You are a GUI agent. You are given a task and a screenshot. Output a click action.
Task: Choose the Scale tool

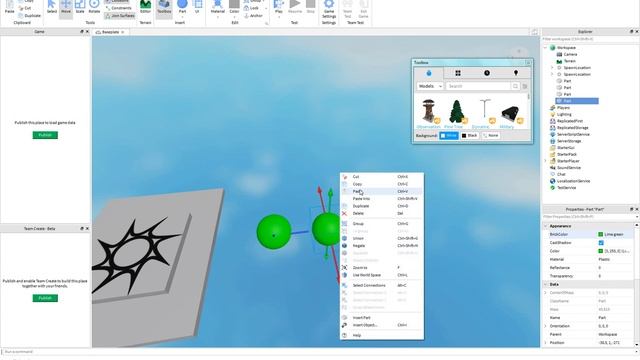pyautogui.click(x=80, y=7)
